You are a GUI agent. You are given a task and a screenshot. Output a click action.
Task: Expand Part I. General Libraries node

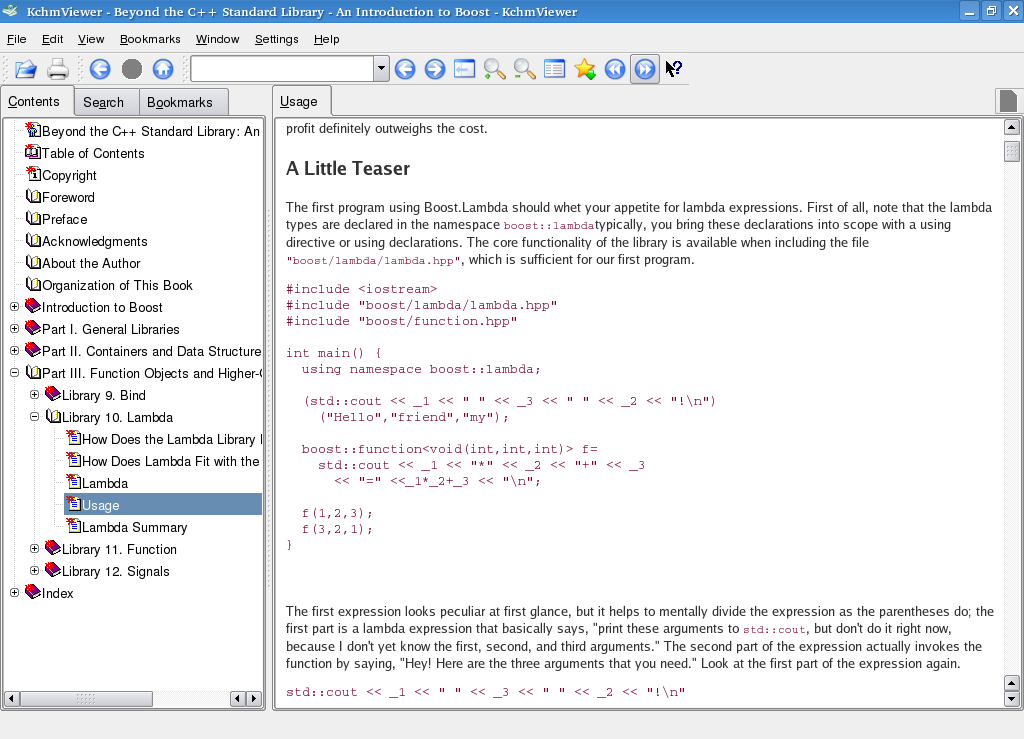tap(14, 329)
